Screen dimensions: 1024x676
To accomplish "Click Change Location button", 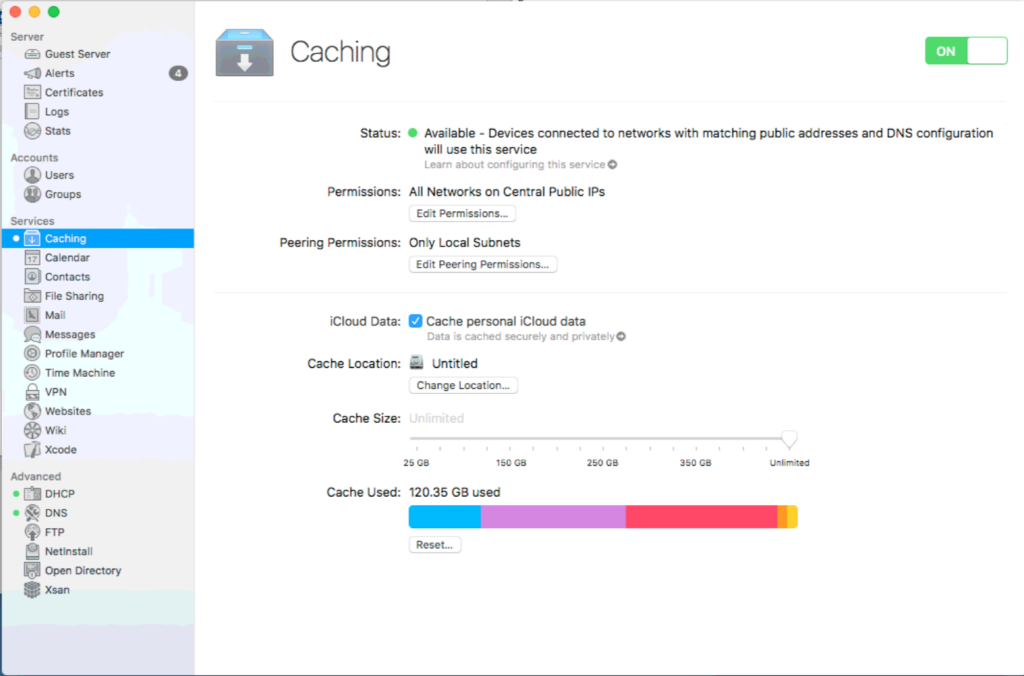I will (463, 385).
